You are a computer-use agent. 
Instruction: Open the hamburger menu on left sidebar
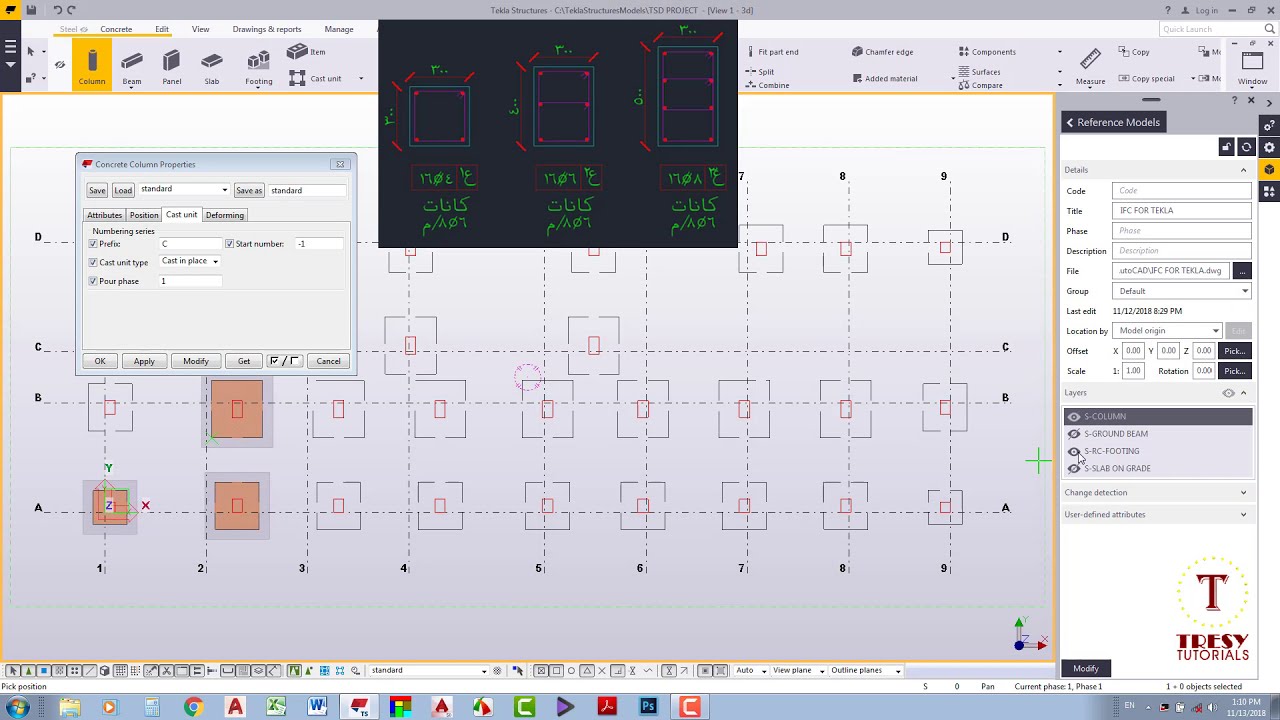10,47
